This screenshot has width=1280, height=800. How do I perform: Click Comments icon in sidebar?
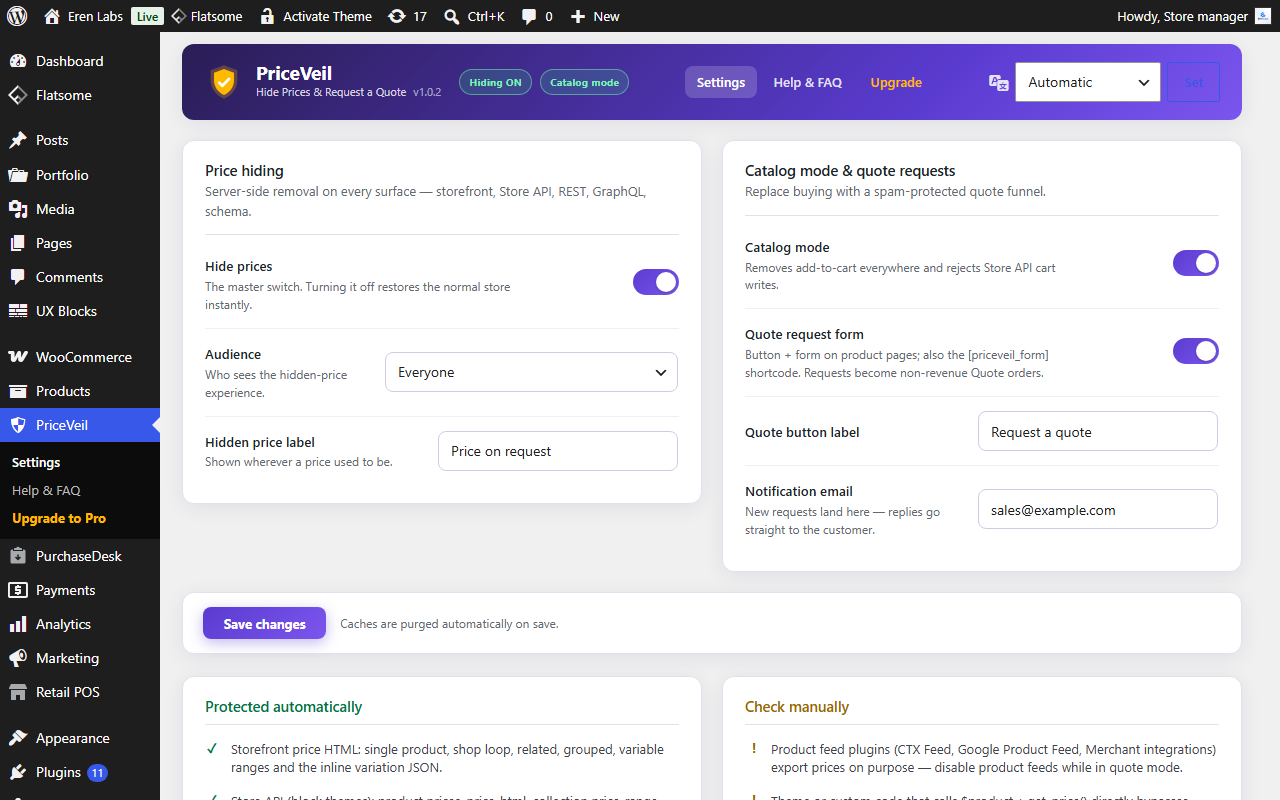[18, 277]
